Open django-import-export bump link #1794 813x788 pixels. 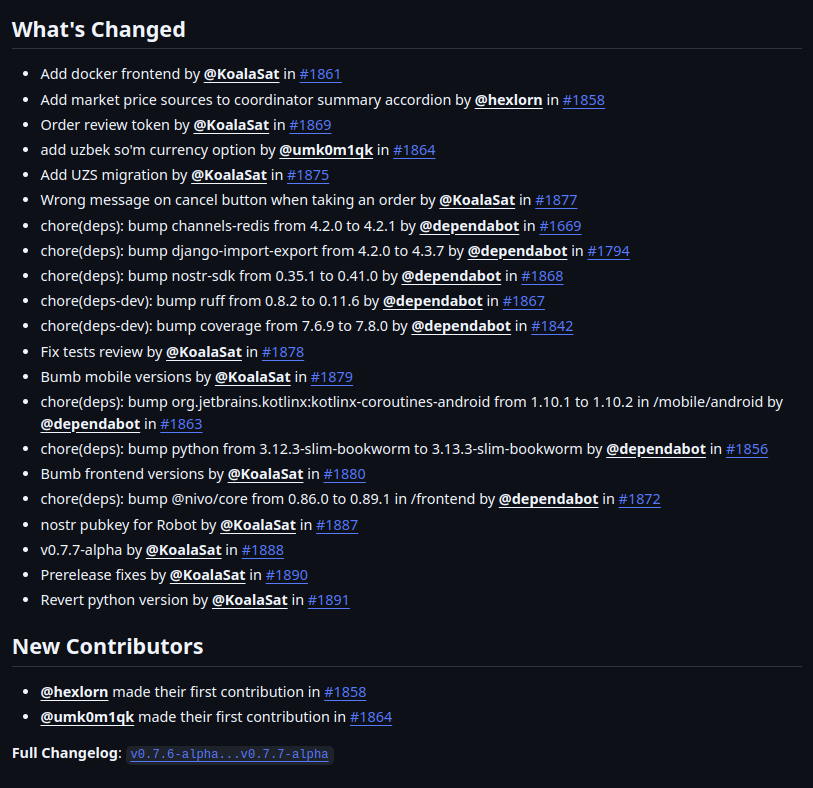coord(608,251)
